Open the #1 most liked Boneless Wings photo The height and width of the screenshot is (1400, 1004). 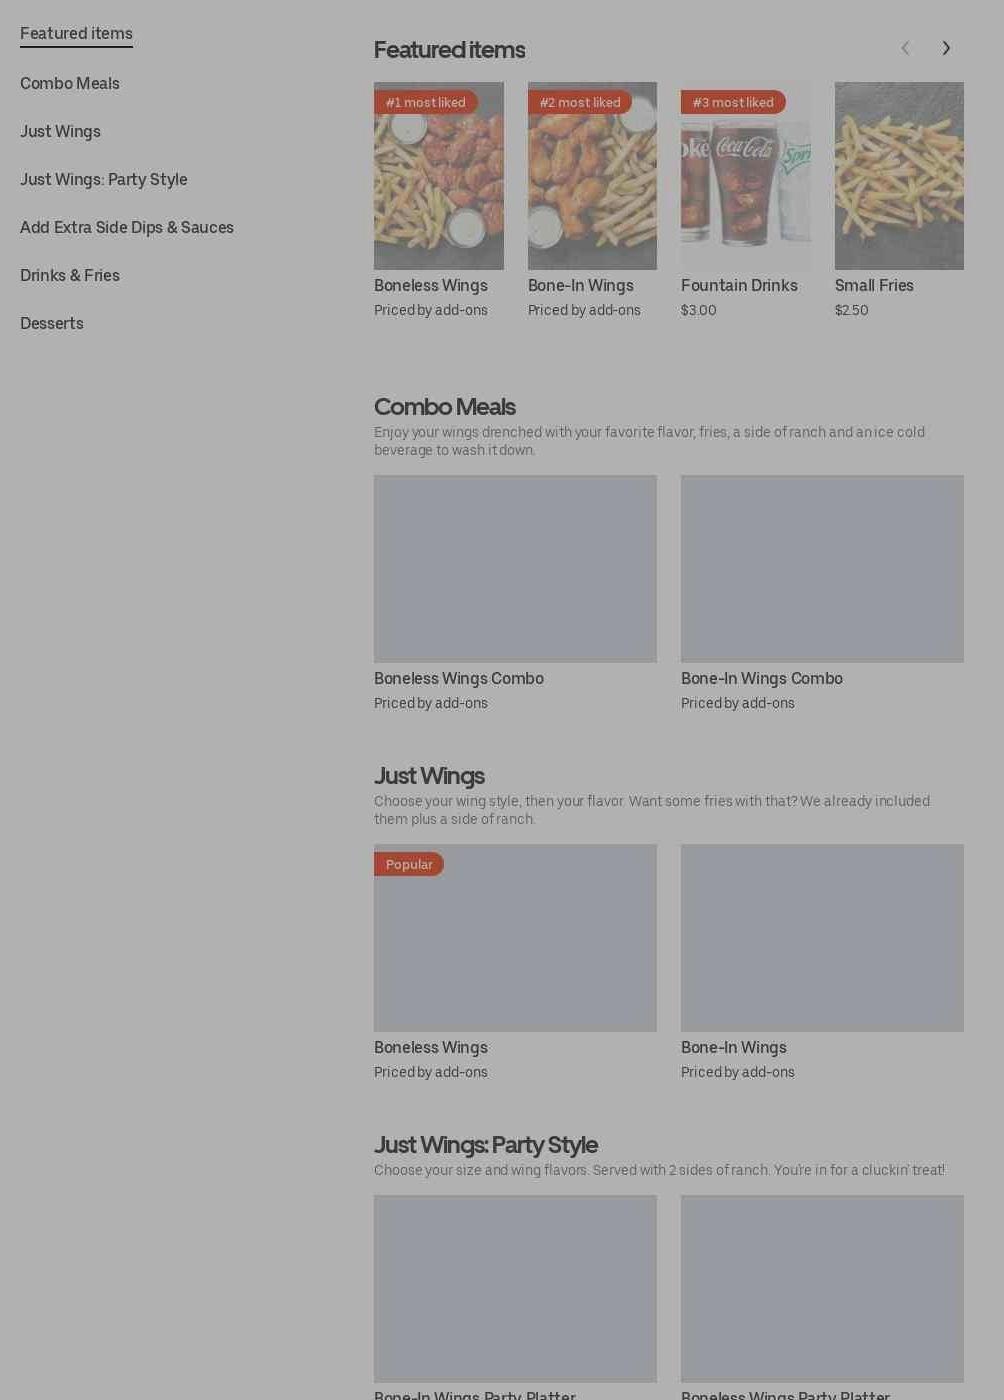coord(439,176)
